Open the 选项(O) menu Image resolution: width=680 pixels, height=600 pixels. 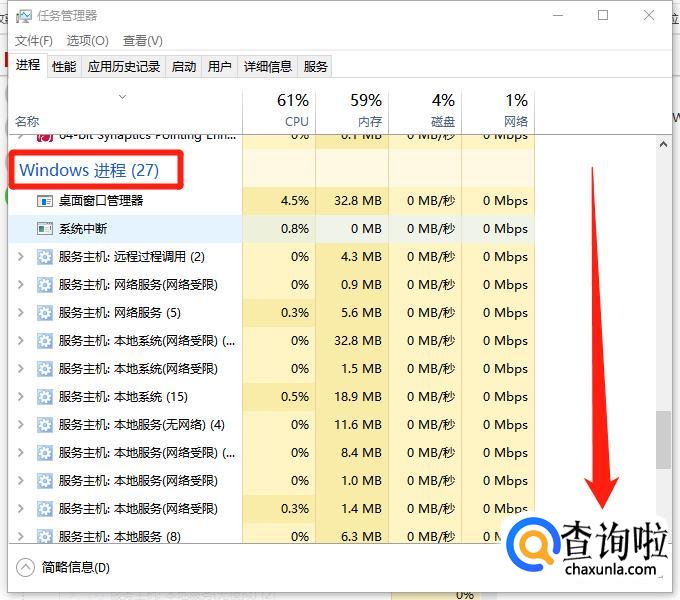(x=88, y=41)
